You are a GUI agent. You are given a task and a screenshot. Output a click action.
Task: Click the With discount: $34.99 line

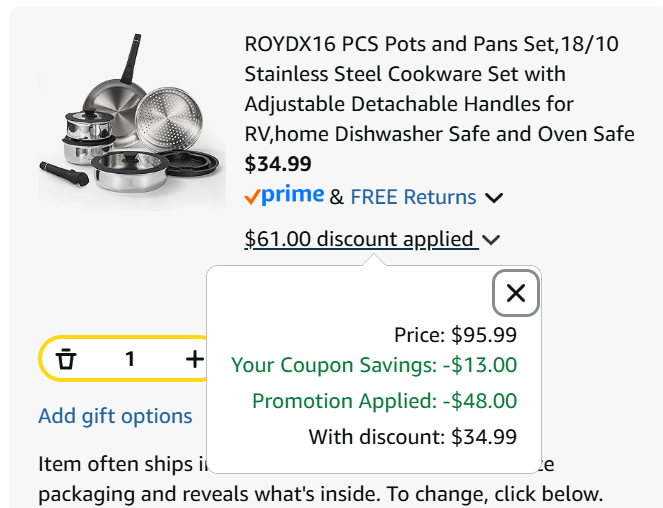click(x=412, y=436)
